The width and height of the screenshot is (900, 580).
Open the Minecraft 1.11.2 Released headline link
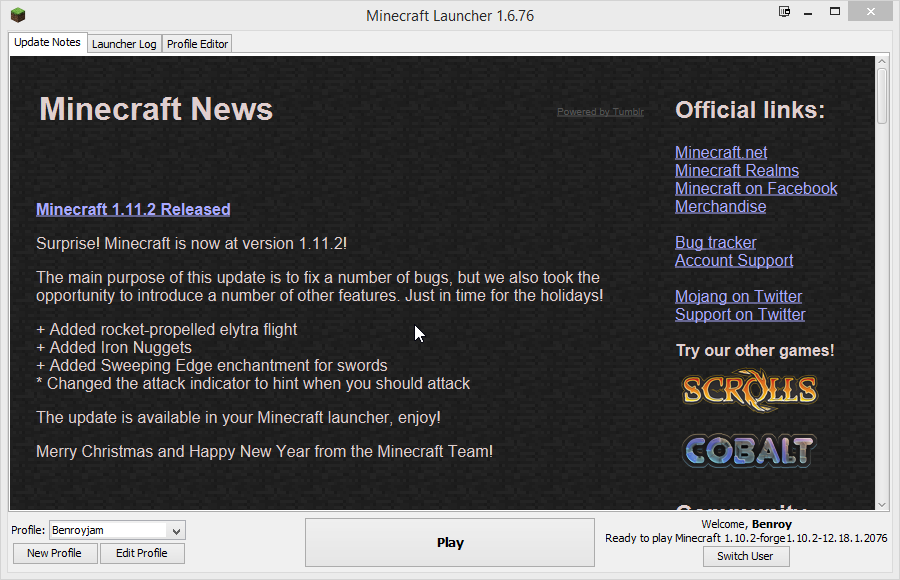[133, 209]
